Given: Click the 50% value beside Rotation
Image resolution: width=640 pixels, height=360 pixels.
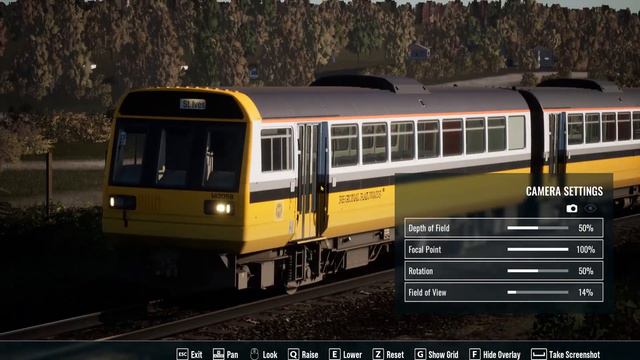Looking at the screenshot, I should point(586,271).
